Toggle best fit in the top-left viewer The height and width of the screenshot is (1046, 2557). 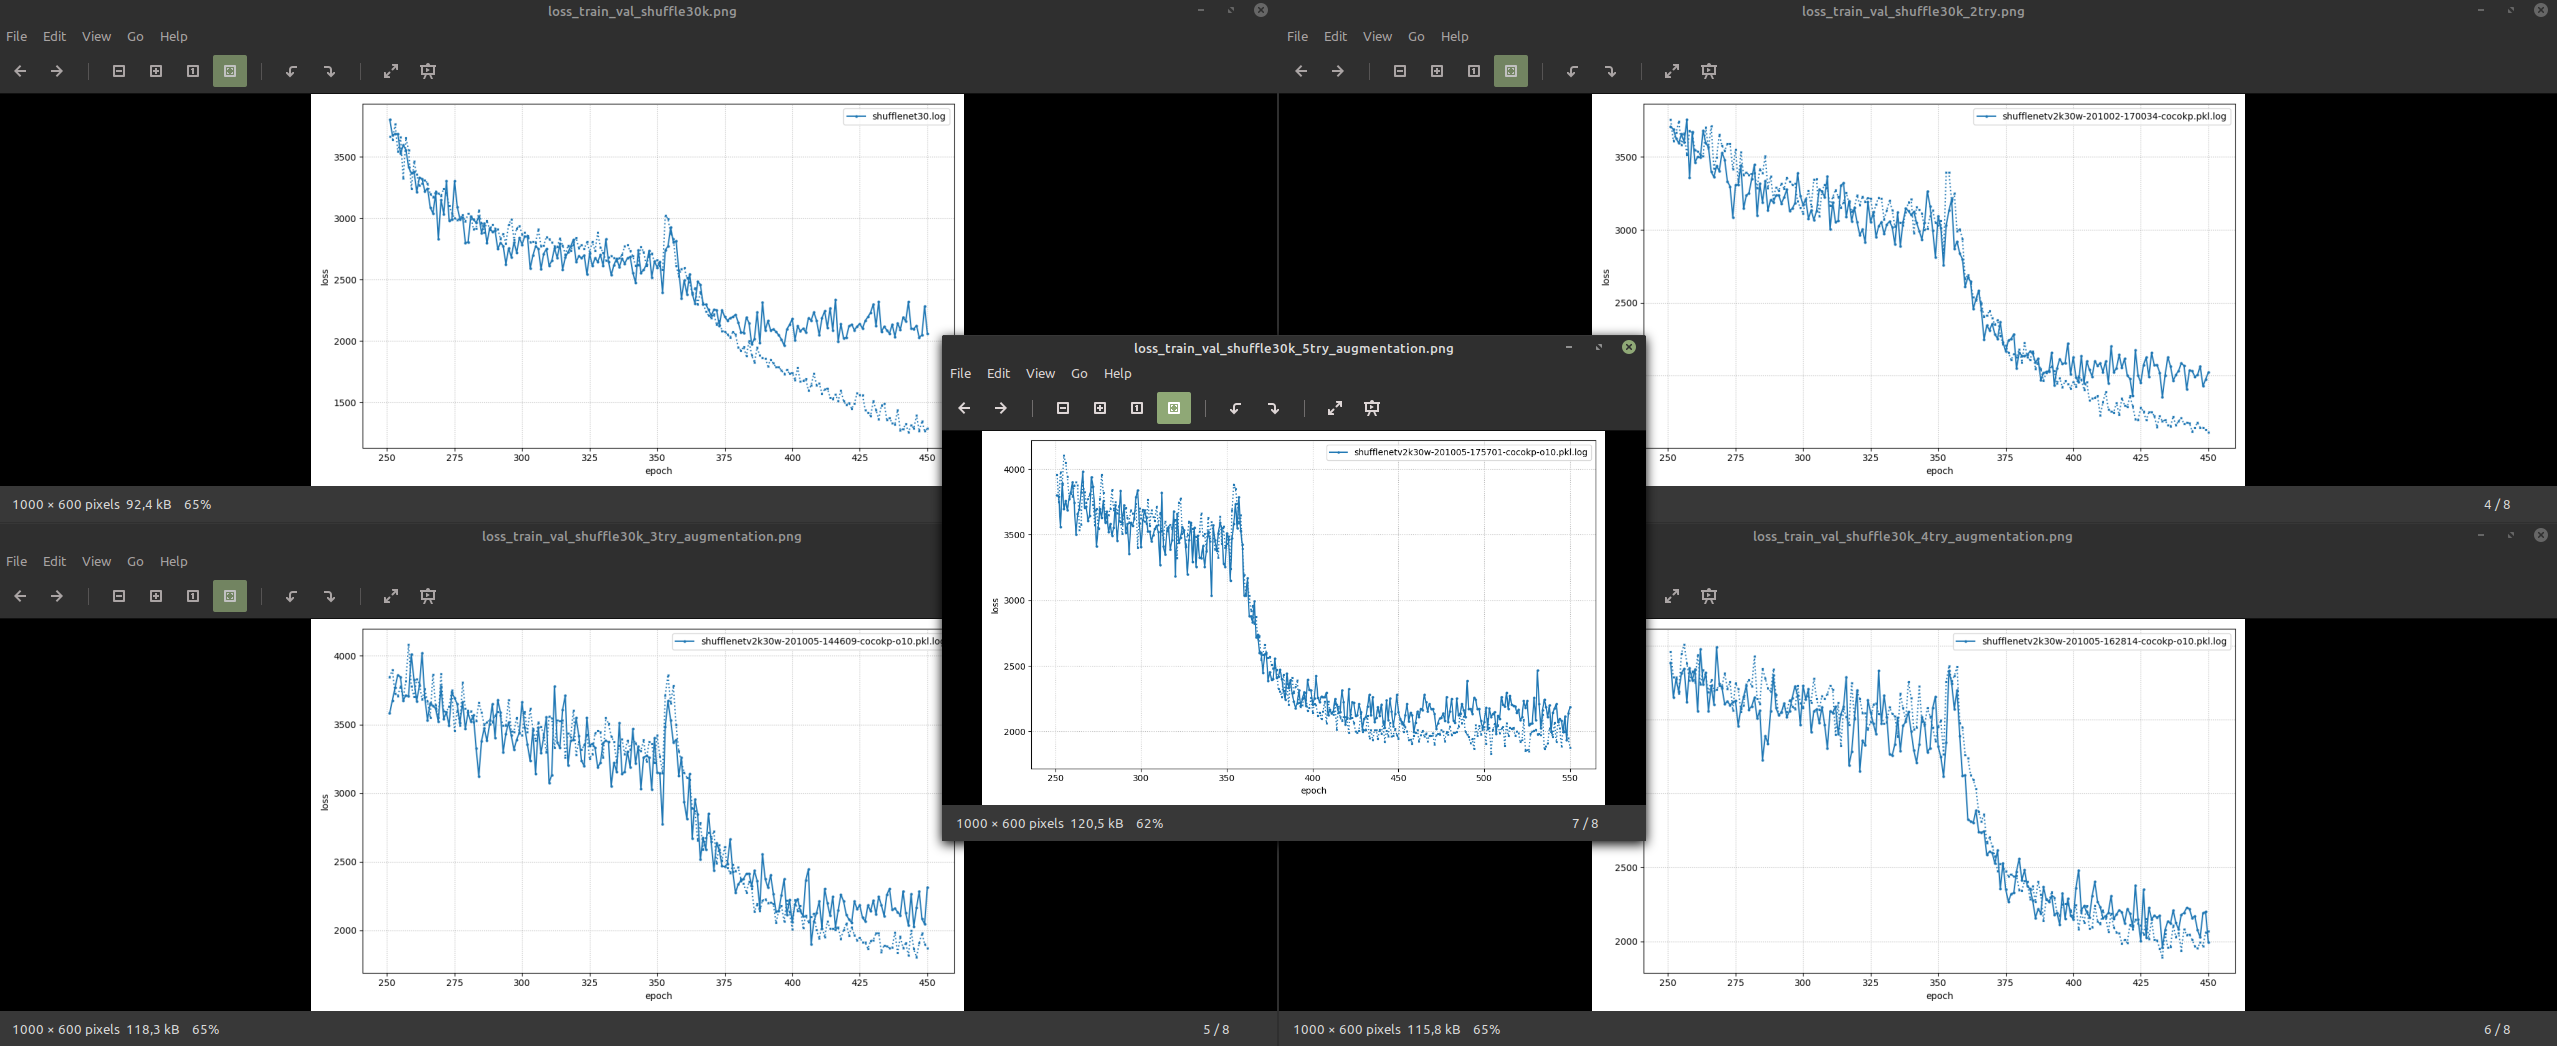[229, 71]
